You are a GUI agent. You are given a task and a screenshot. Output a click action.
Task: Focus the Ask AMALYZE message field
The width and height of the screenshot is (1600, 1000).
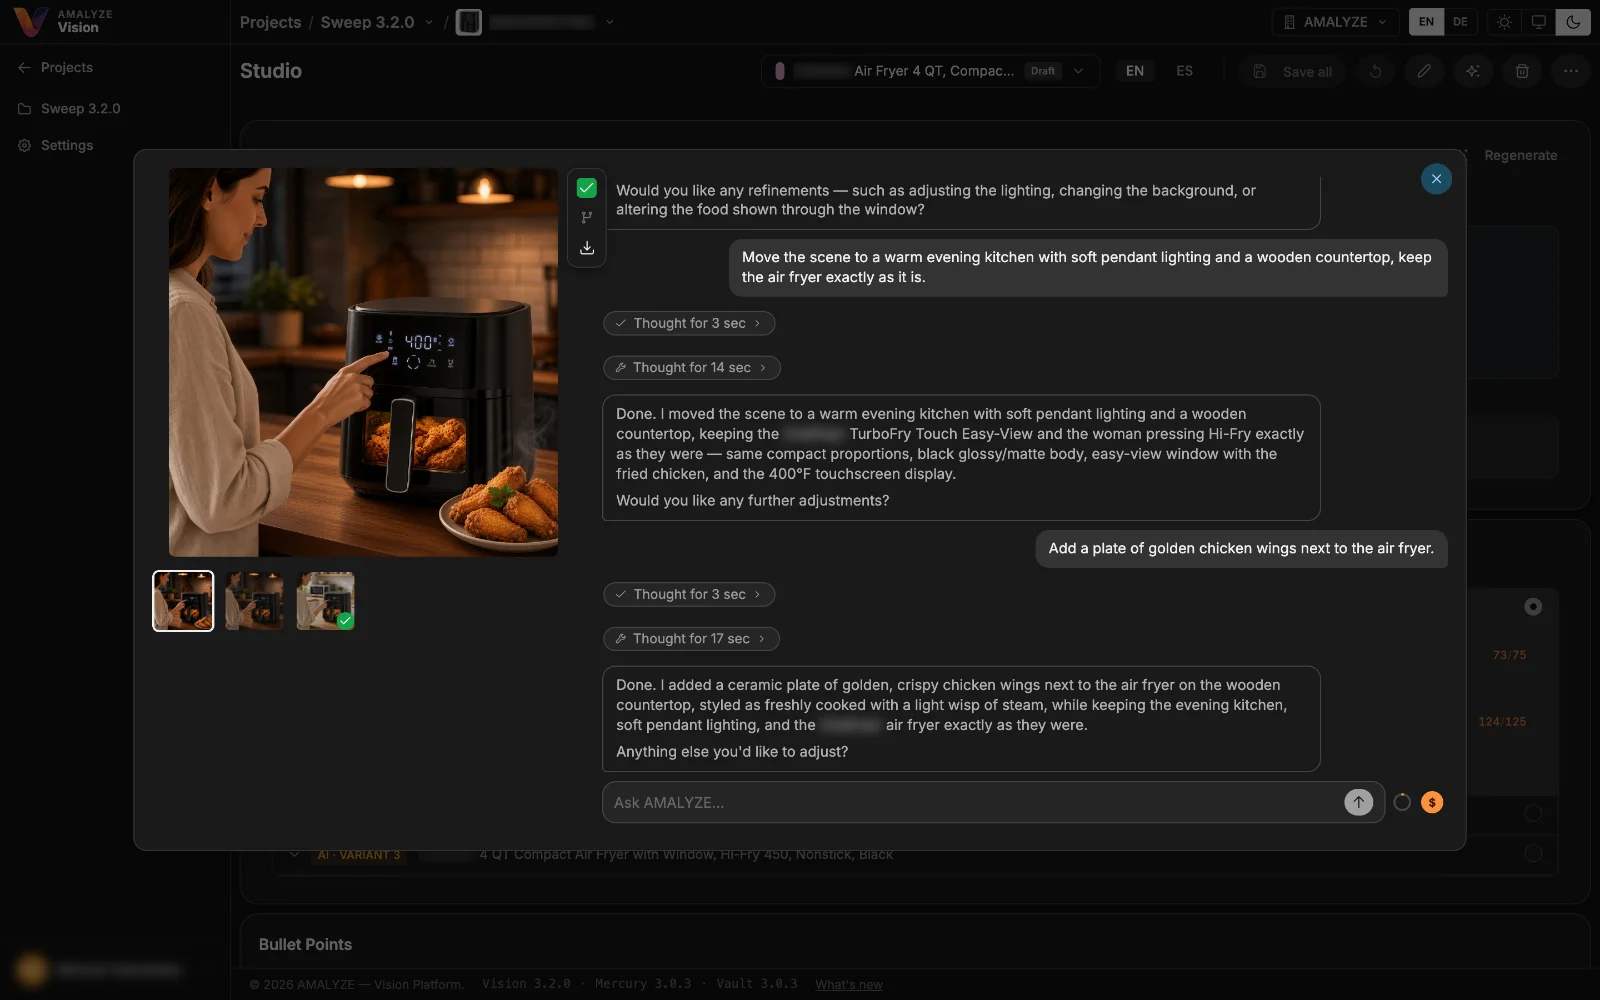click(x=975, y=802)
